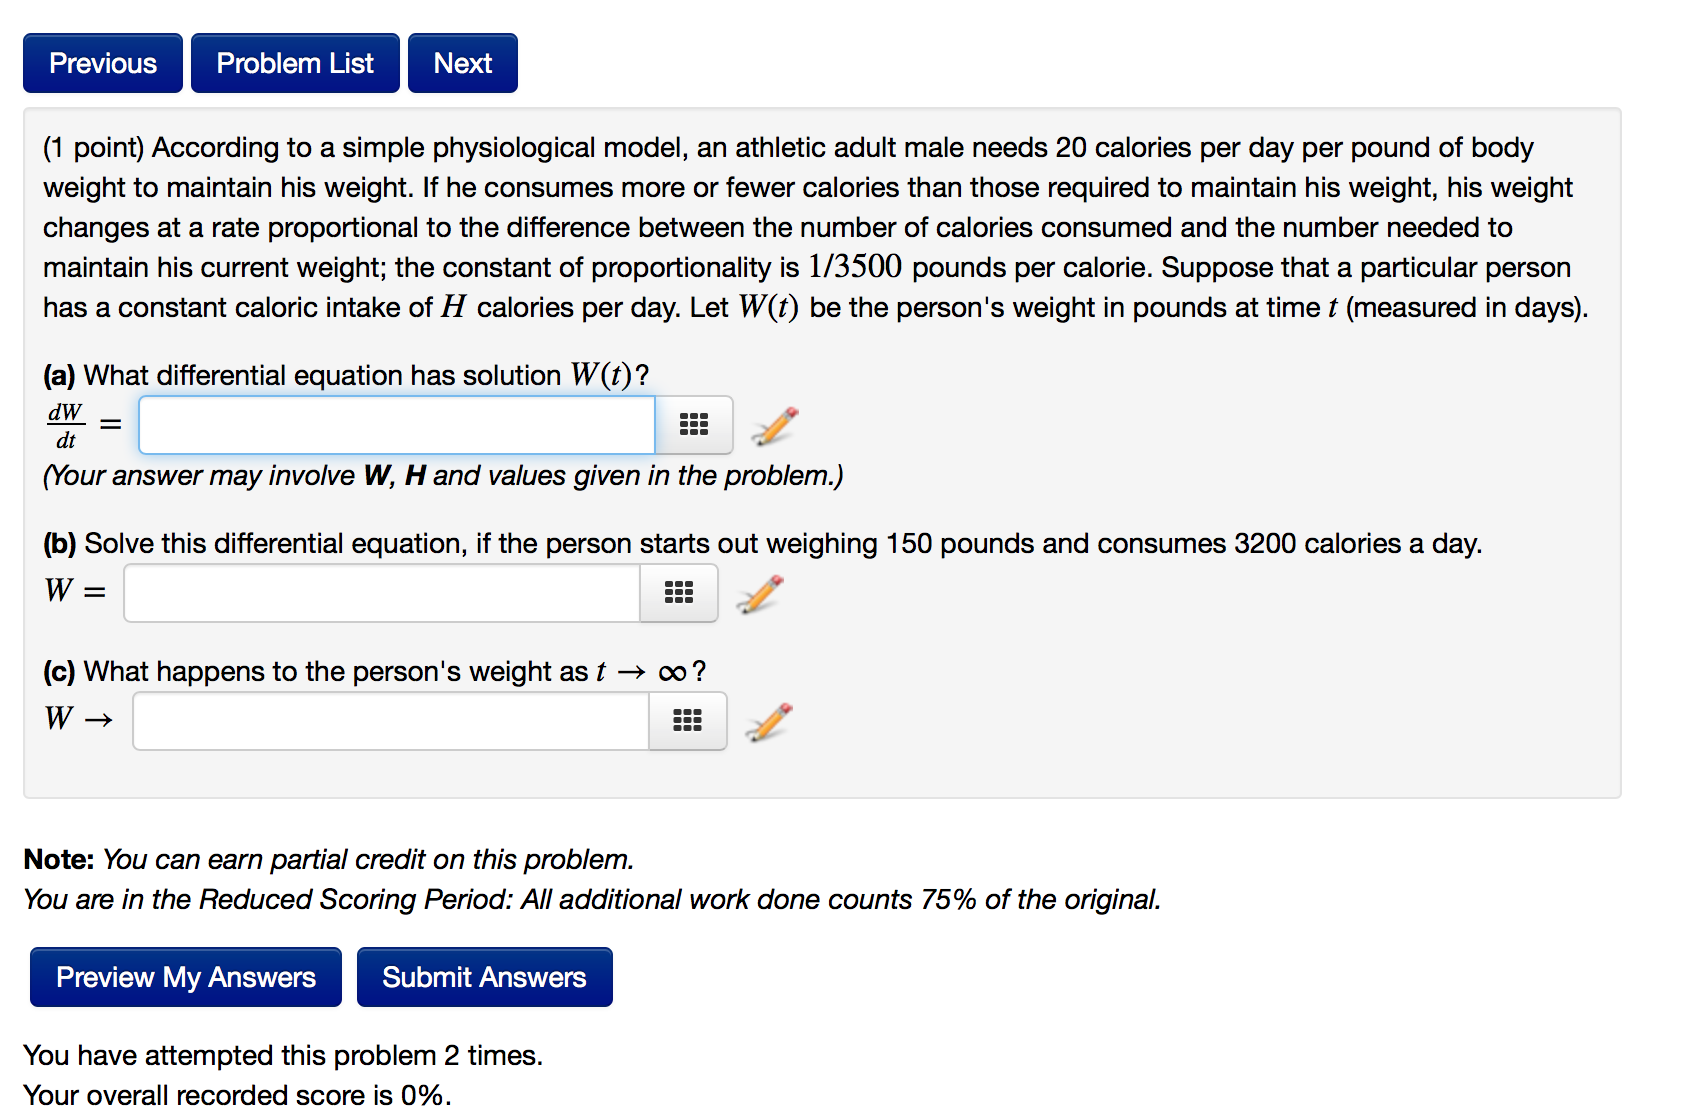Focus the W limit field in part (c)
The height and width of the screenshot is (1116, 1700).
coord(391,721)
